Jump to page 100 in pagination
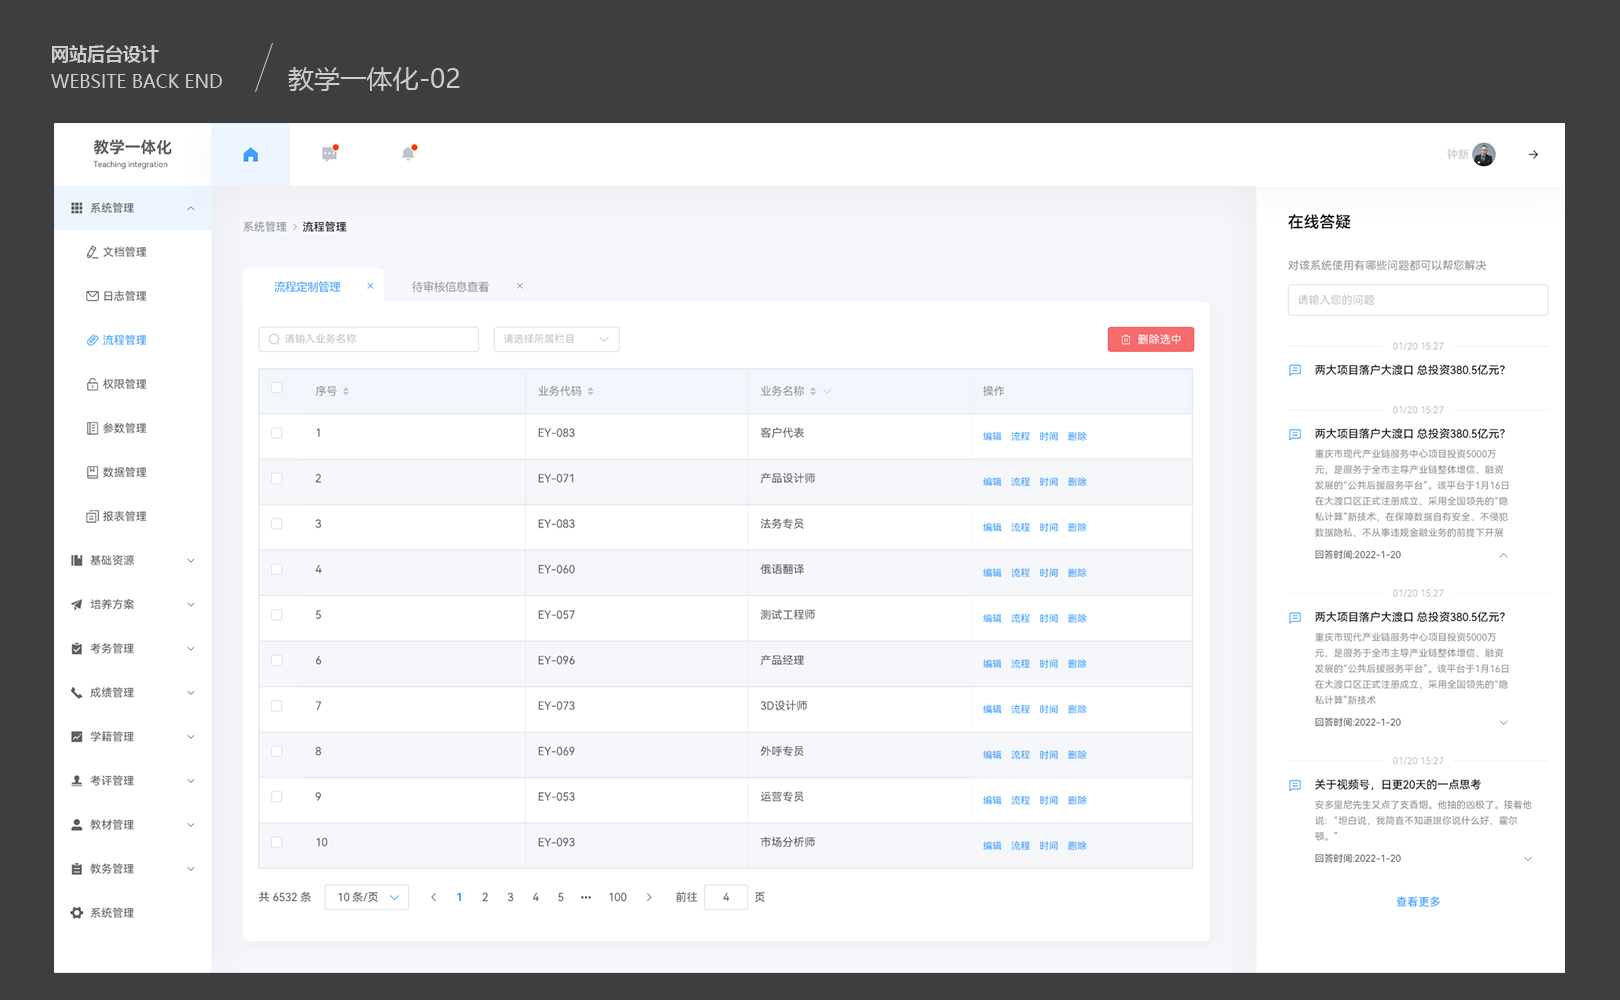The image size is (1620, 1000). coord(618,897)
